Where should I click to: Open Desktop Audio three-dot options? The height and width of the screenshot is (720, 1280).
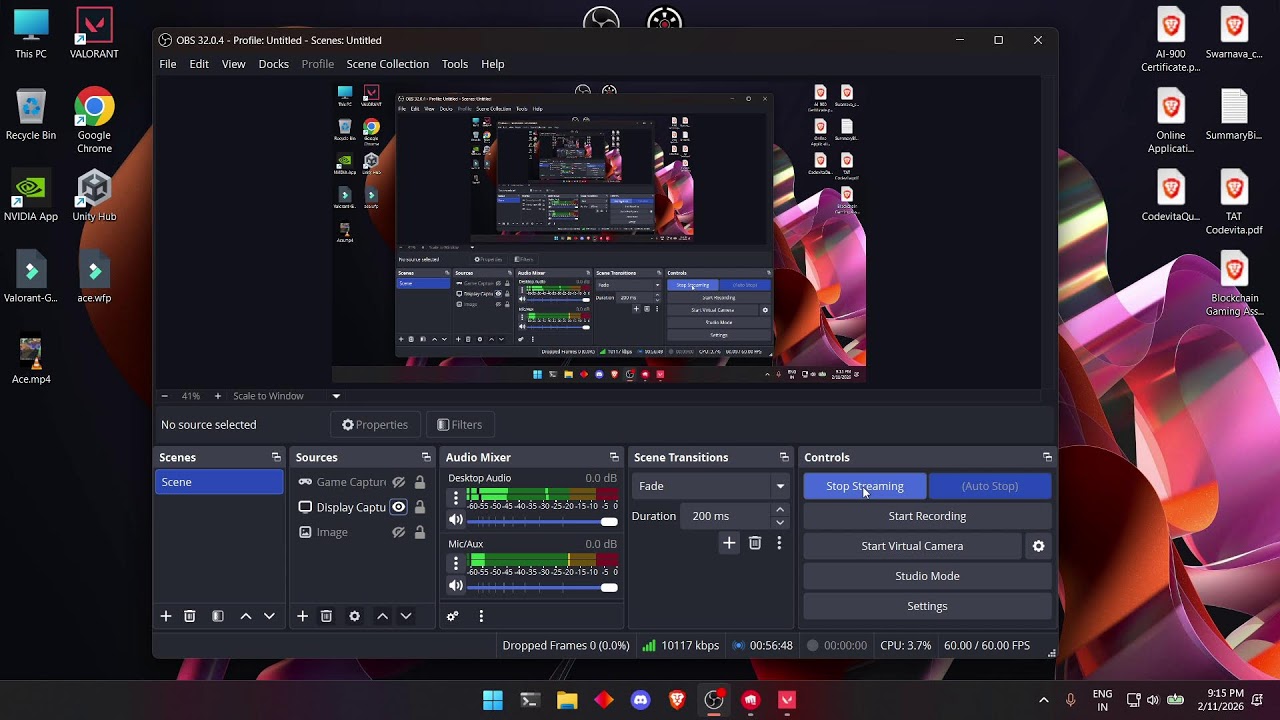[x=456, y=498]
